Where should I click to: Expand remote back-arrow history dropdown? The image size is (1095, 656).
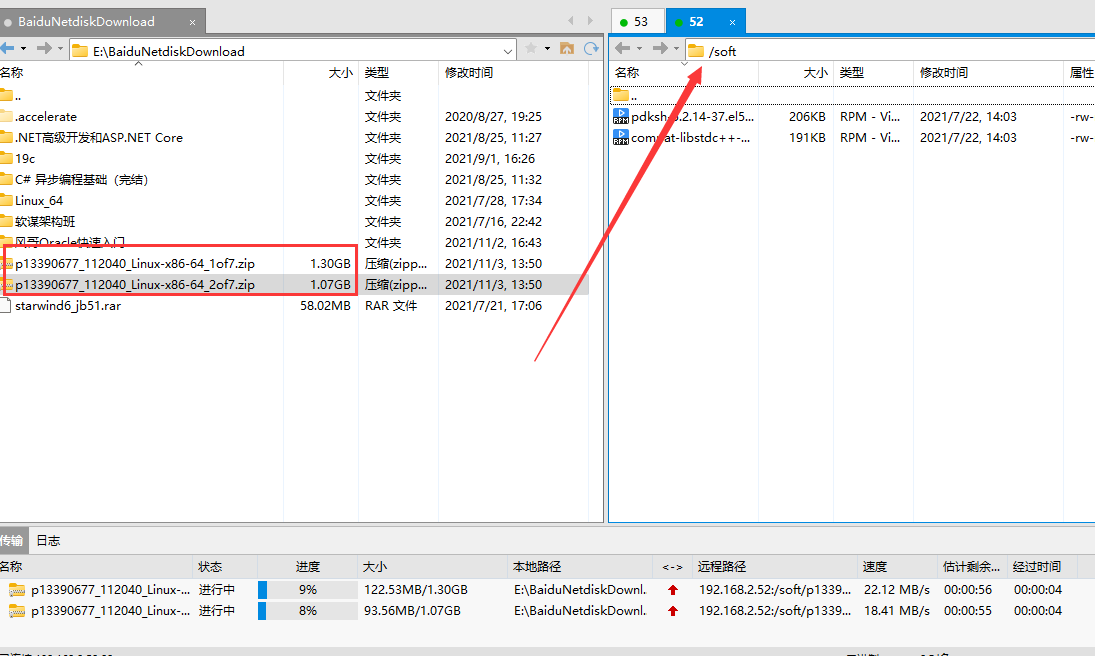(x=639, y=49)
